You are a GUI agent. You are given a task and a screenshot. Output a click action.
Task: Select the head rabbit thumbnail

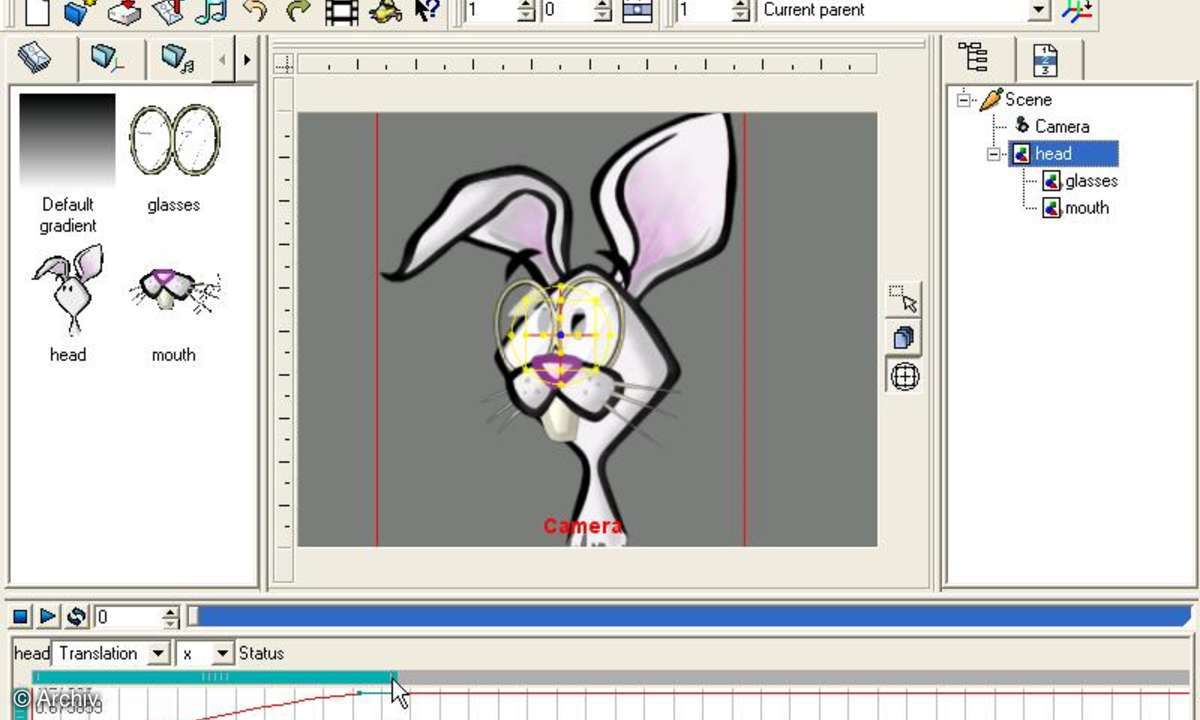tap(67, 290)
